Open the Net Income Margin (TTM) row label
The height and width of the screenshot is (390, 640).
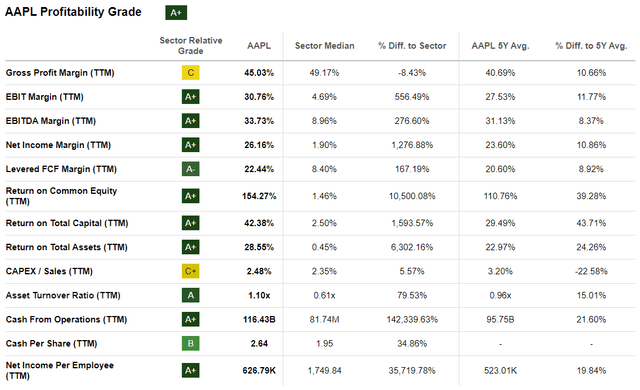point(58,145)
